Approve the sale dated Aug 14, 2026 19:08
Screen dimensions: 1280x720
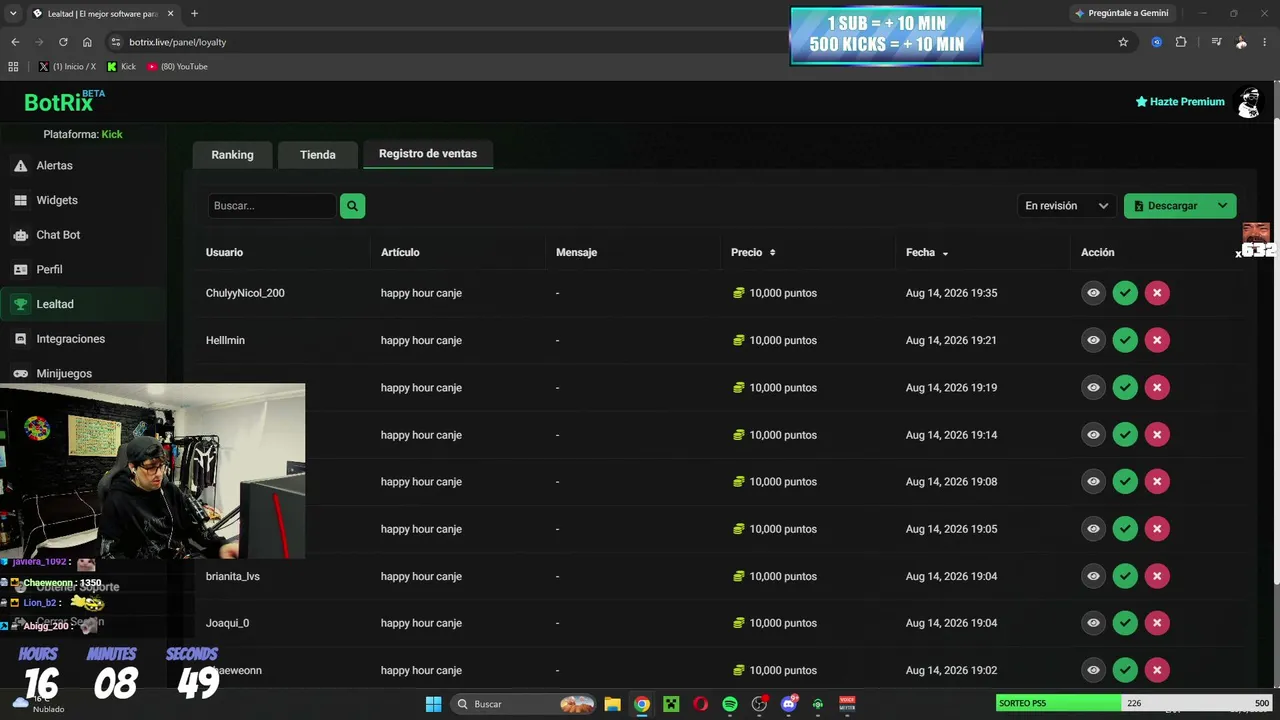[x=1125, y=482]
